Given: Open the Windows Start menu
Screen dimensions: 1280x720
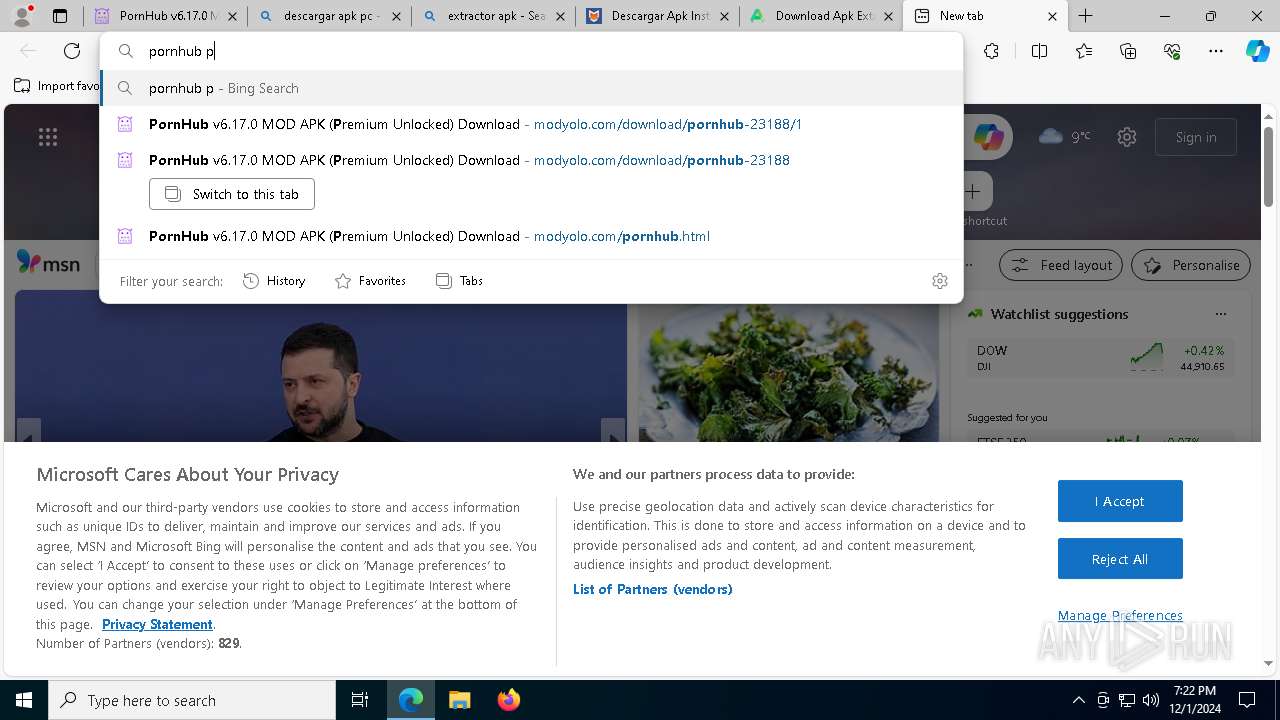Looking at the screenshot, I should [24, 700].
